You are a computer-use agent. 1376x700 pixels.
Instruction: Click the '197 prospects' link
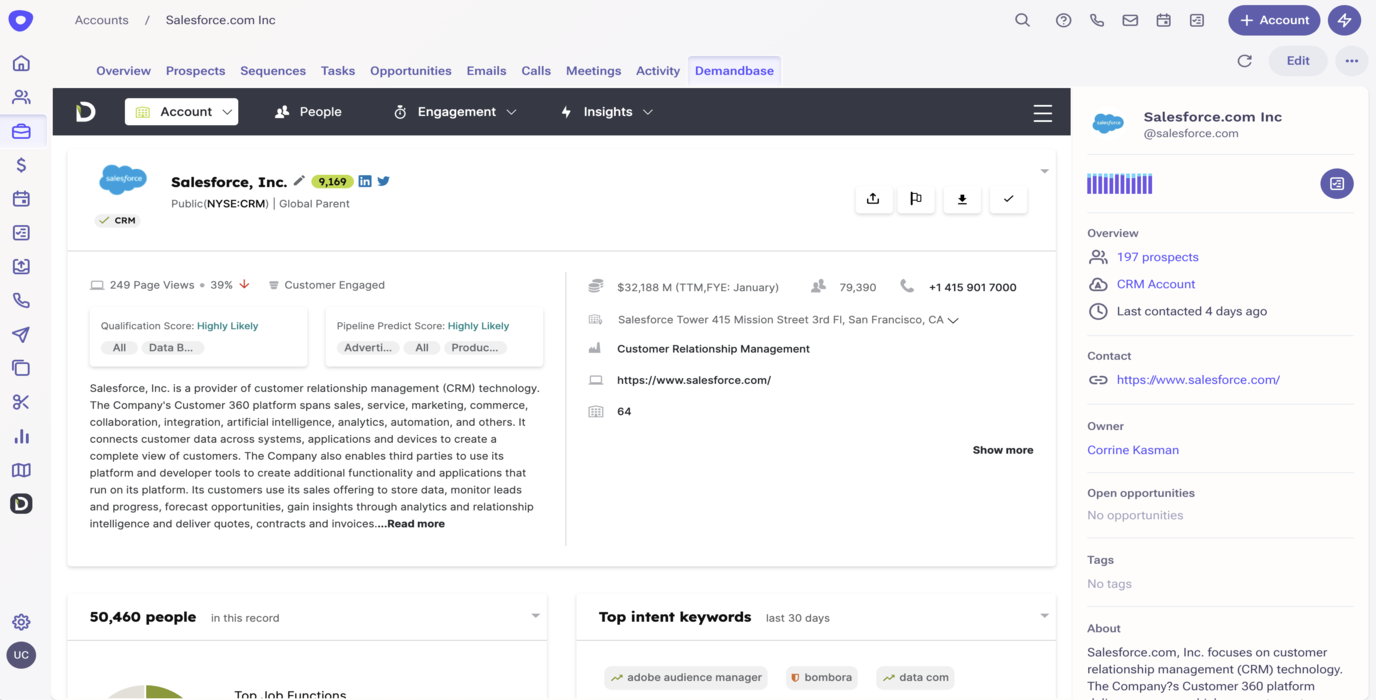1157,257
